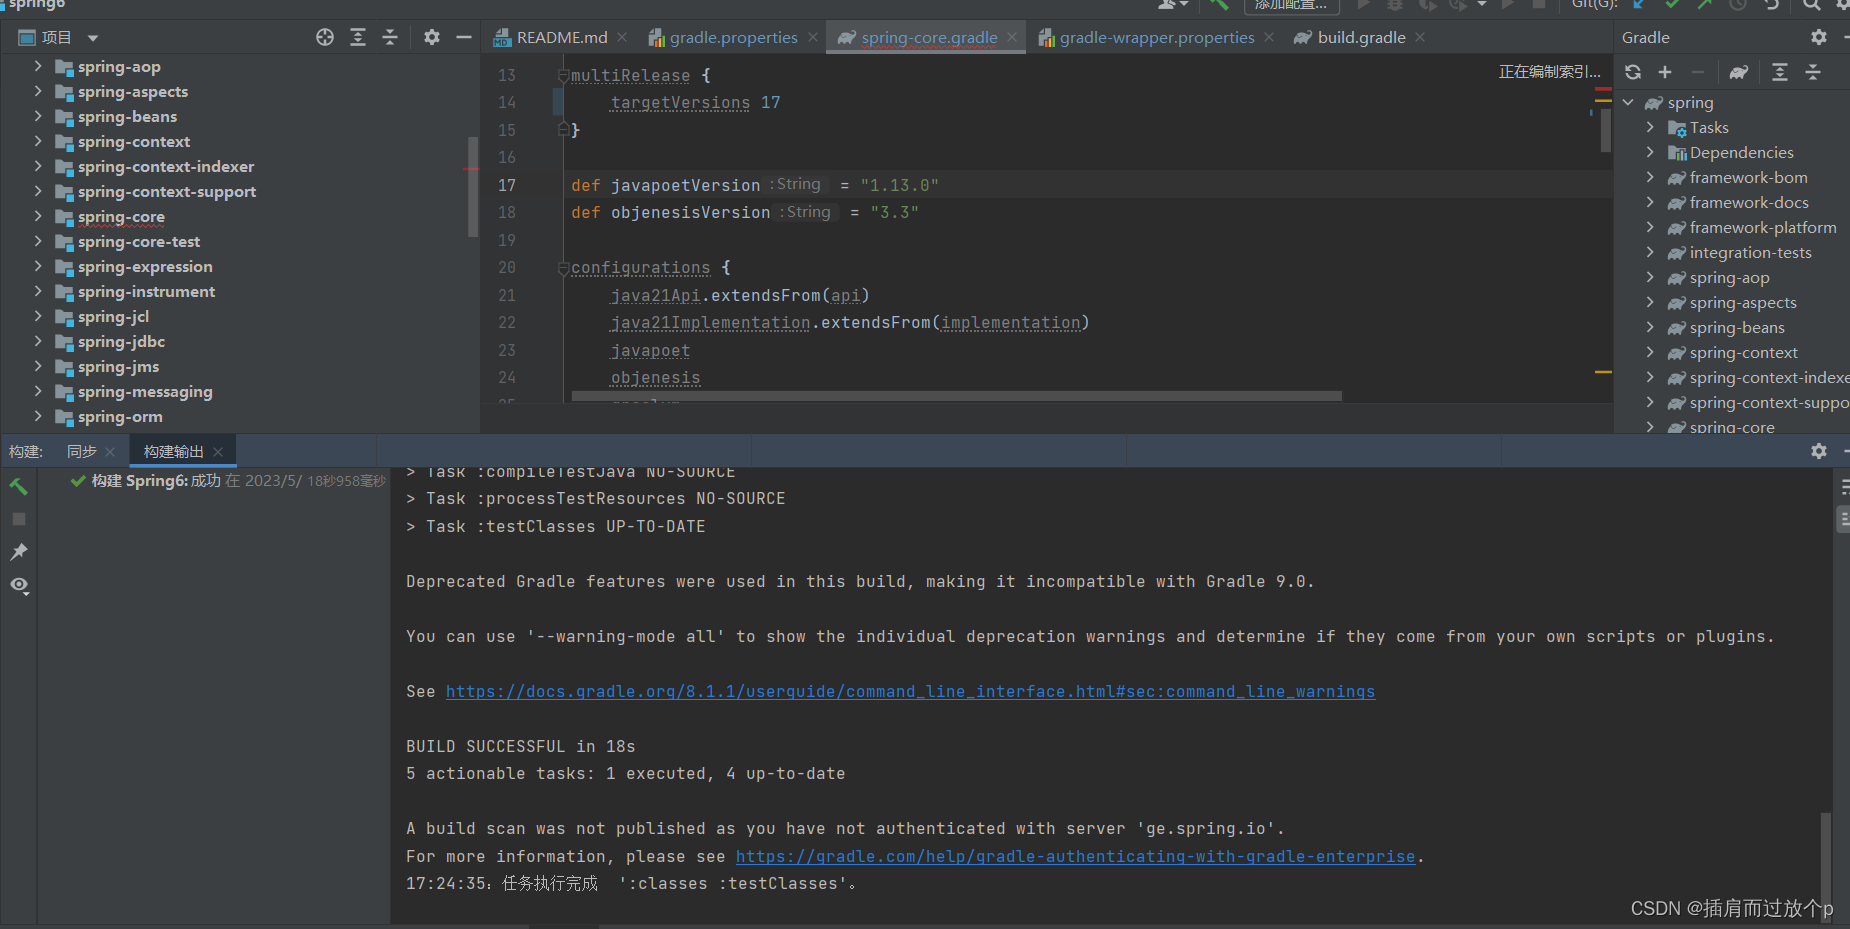Click the 正在编制索引 indexing status text
Viewport: 1850px width, 929px height.
pyautogui.click(x=1549, y=72)
